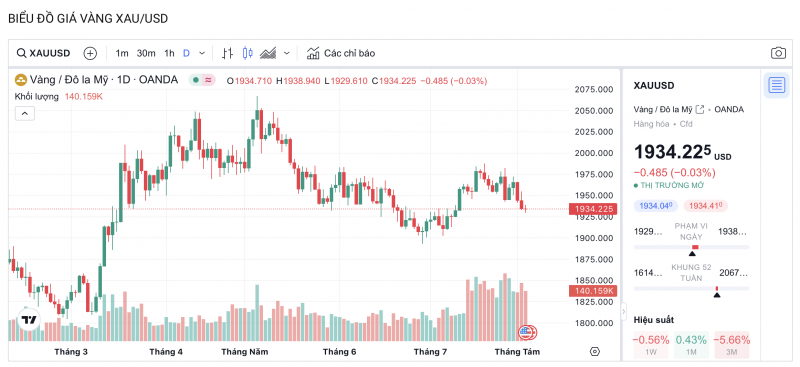The width and height of the screenshot is (800, 367).
Task: Choose the area chart style icon
Action: click(x=268, y=53)
